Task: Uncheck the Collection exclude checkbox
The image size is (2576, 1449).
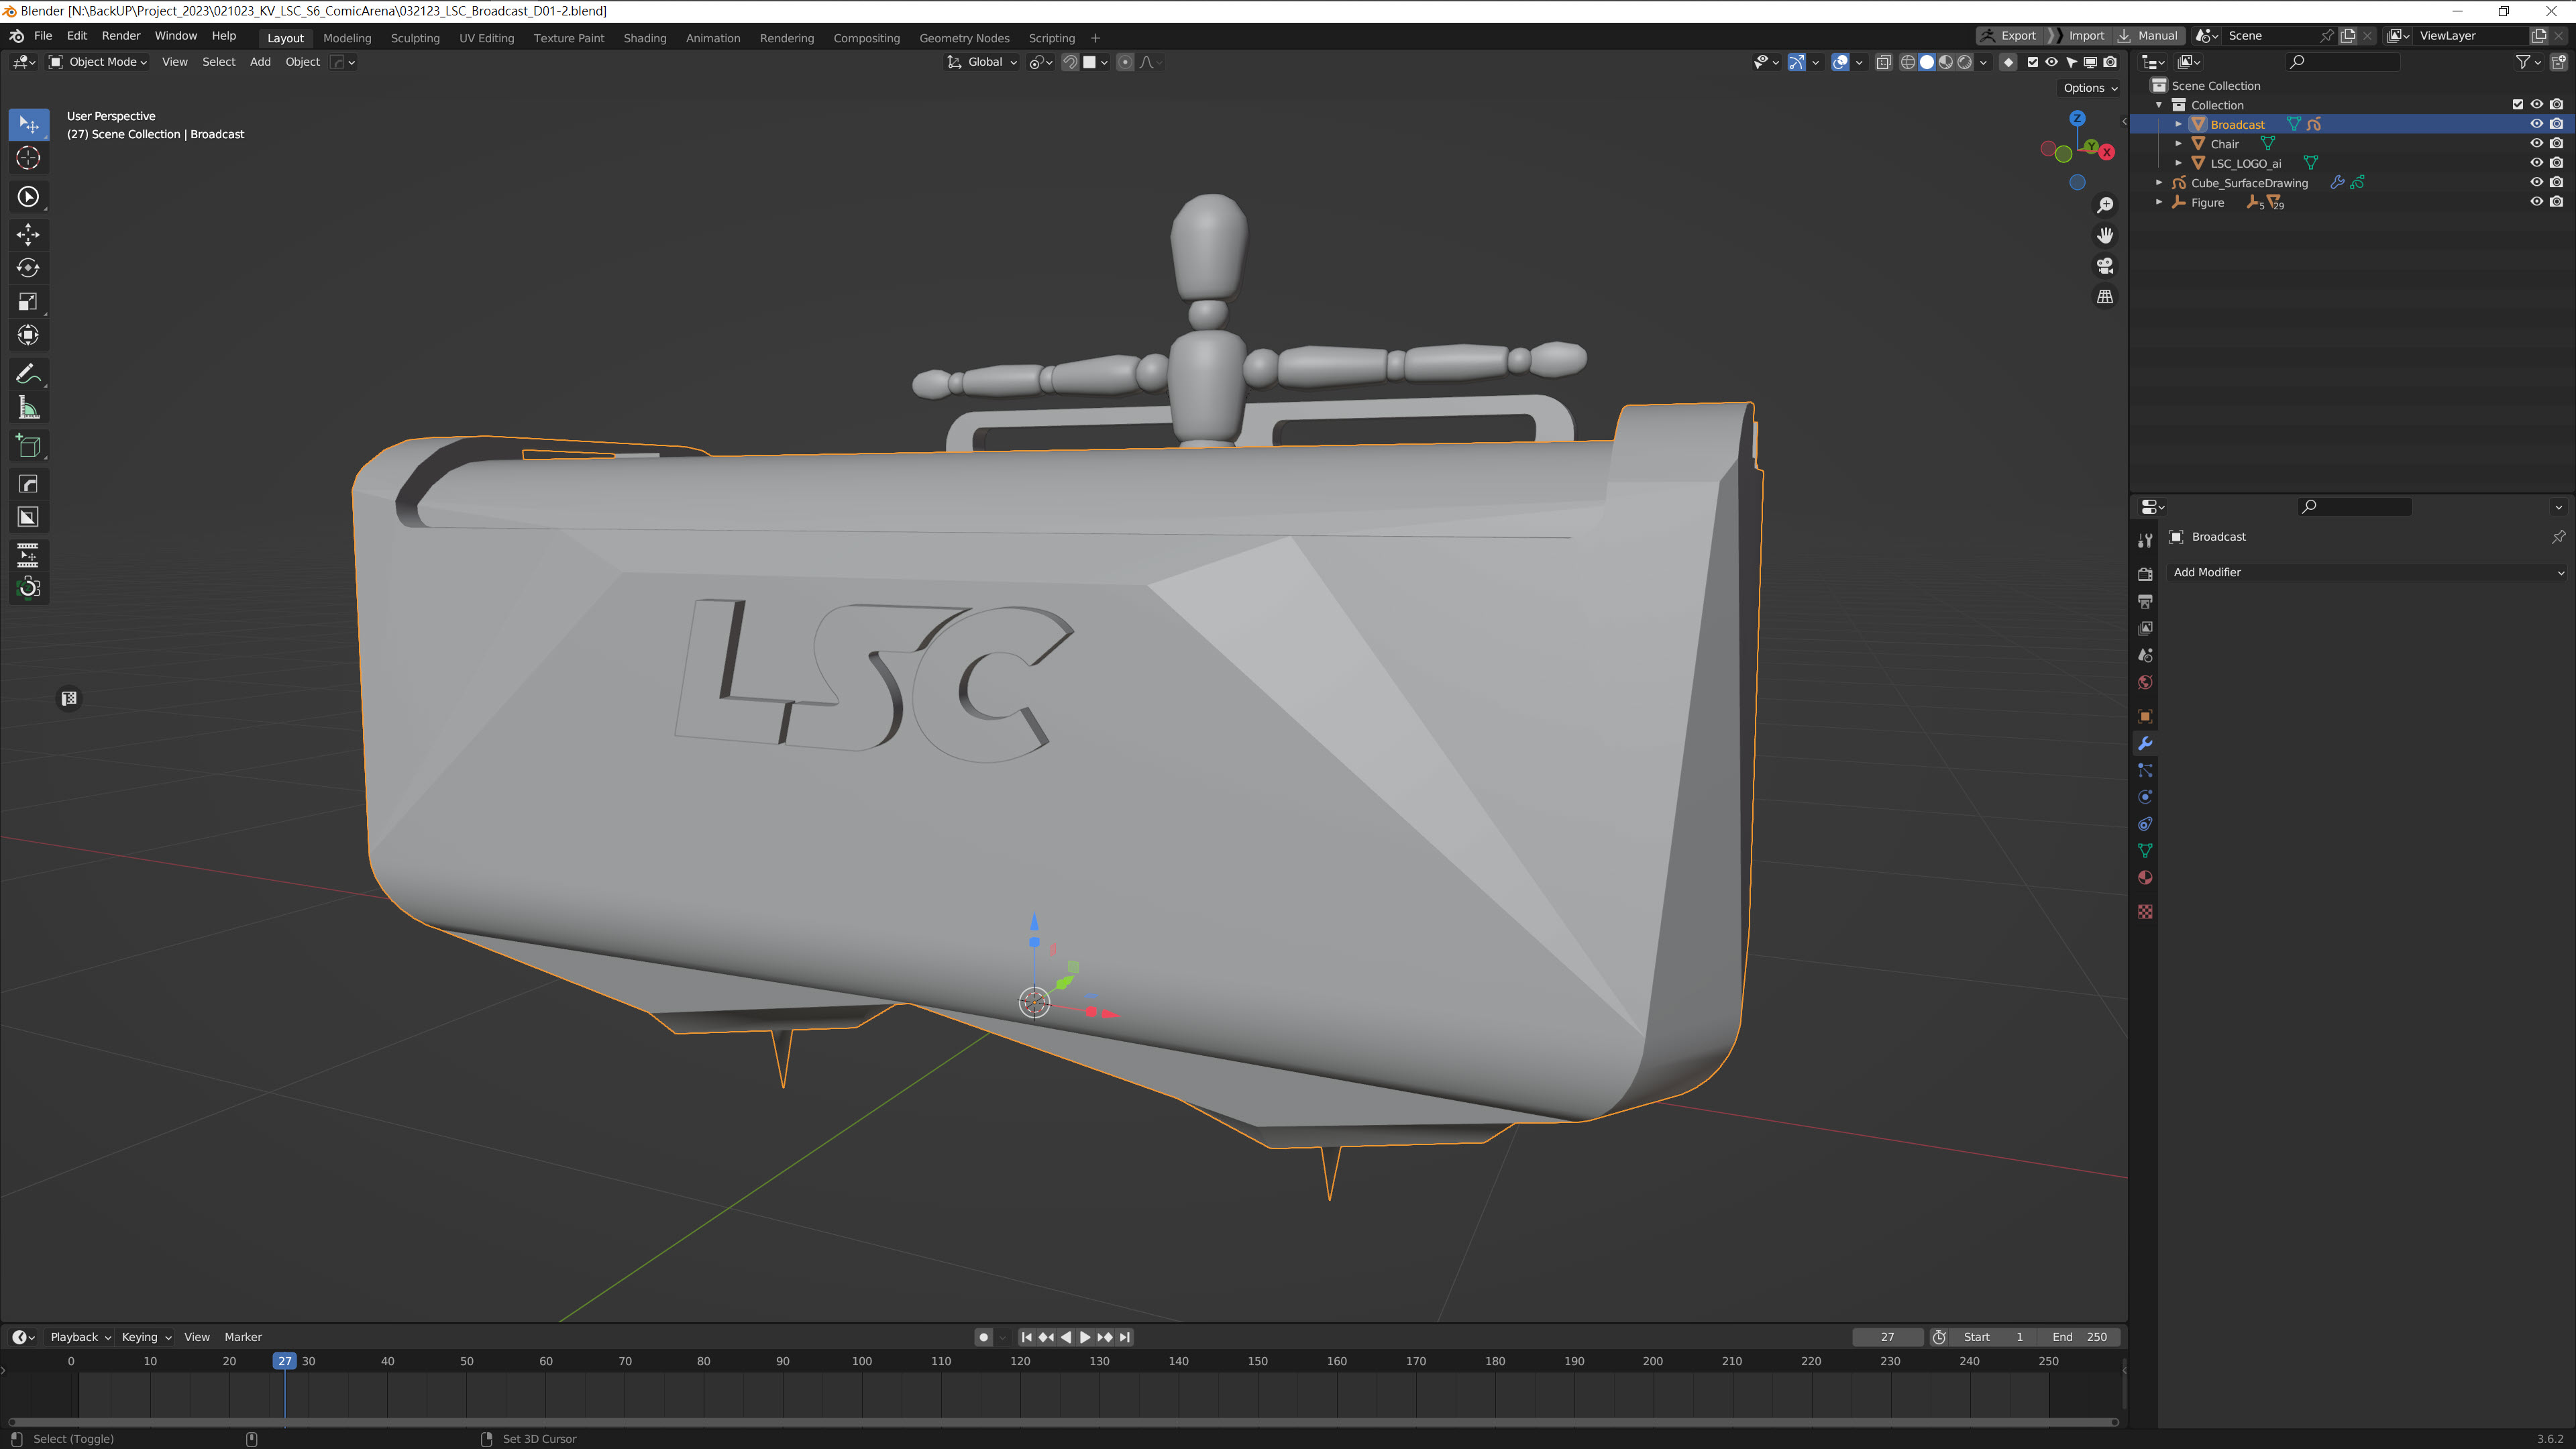Action: tap(2517, 105)
